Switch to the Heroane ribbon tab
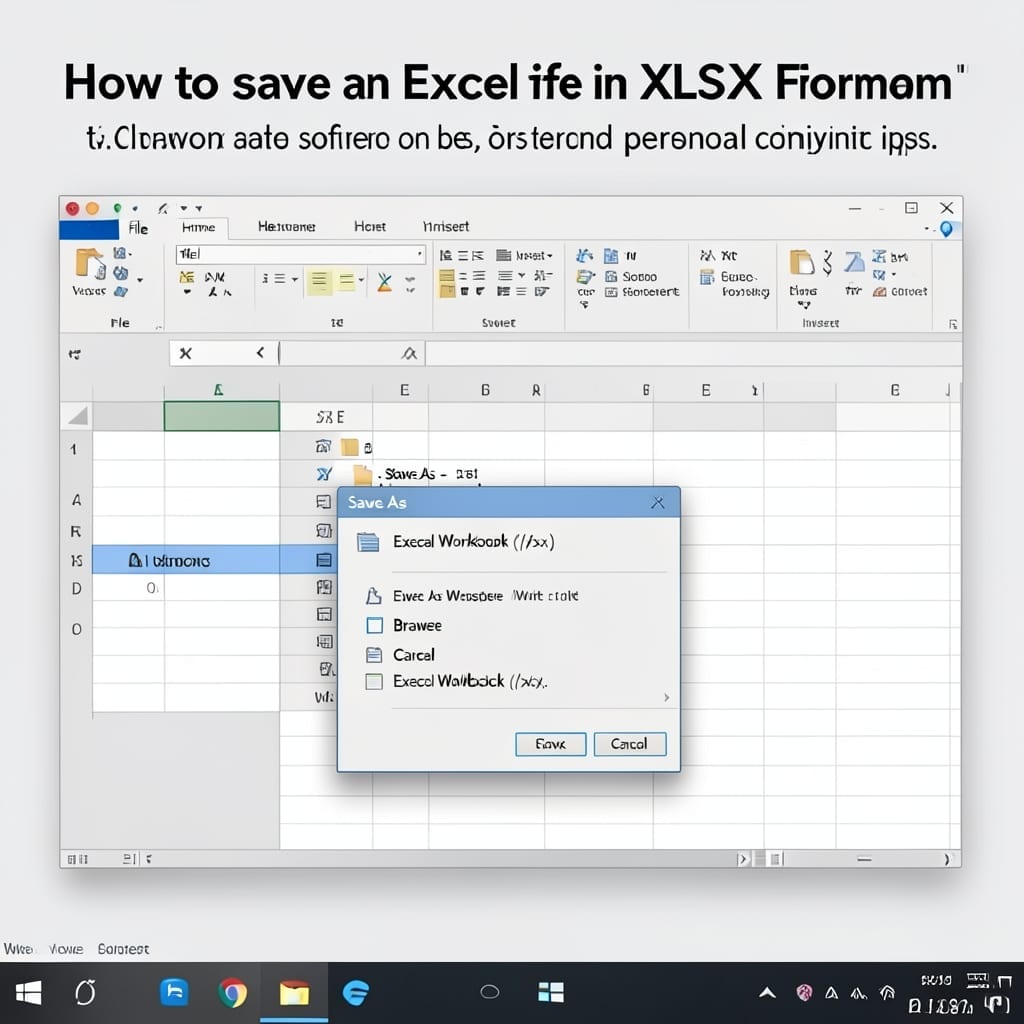Image resolution: width=1024 pixels, height=1024 pixels. click(287, 227)
